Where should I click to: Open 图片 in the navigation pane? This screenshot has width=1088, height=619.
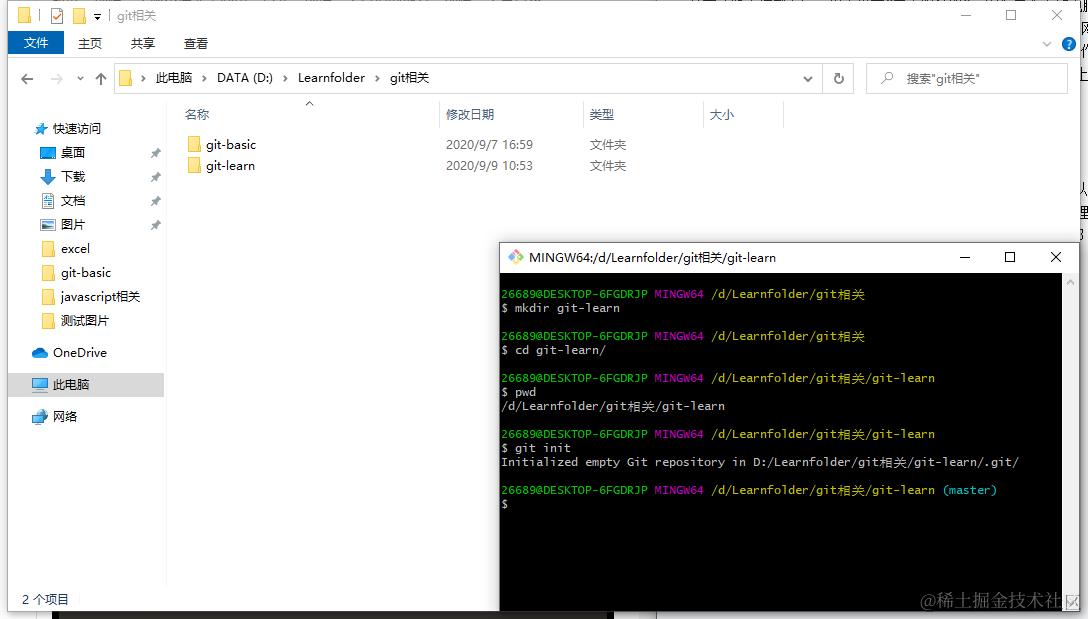click(x=73, y=224)
